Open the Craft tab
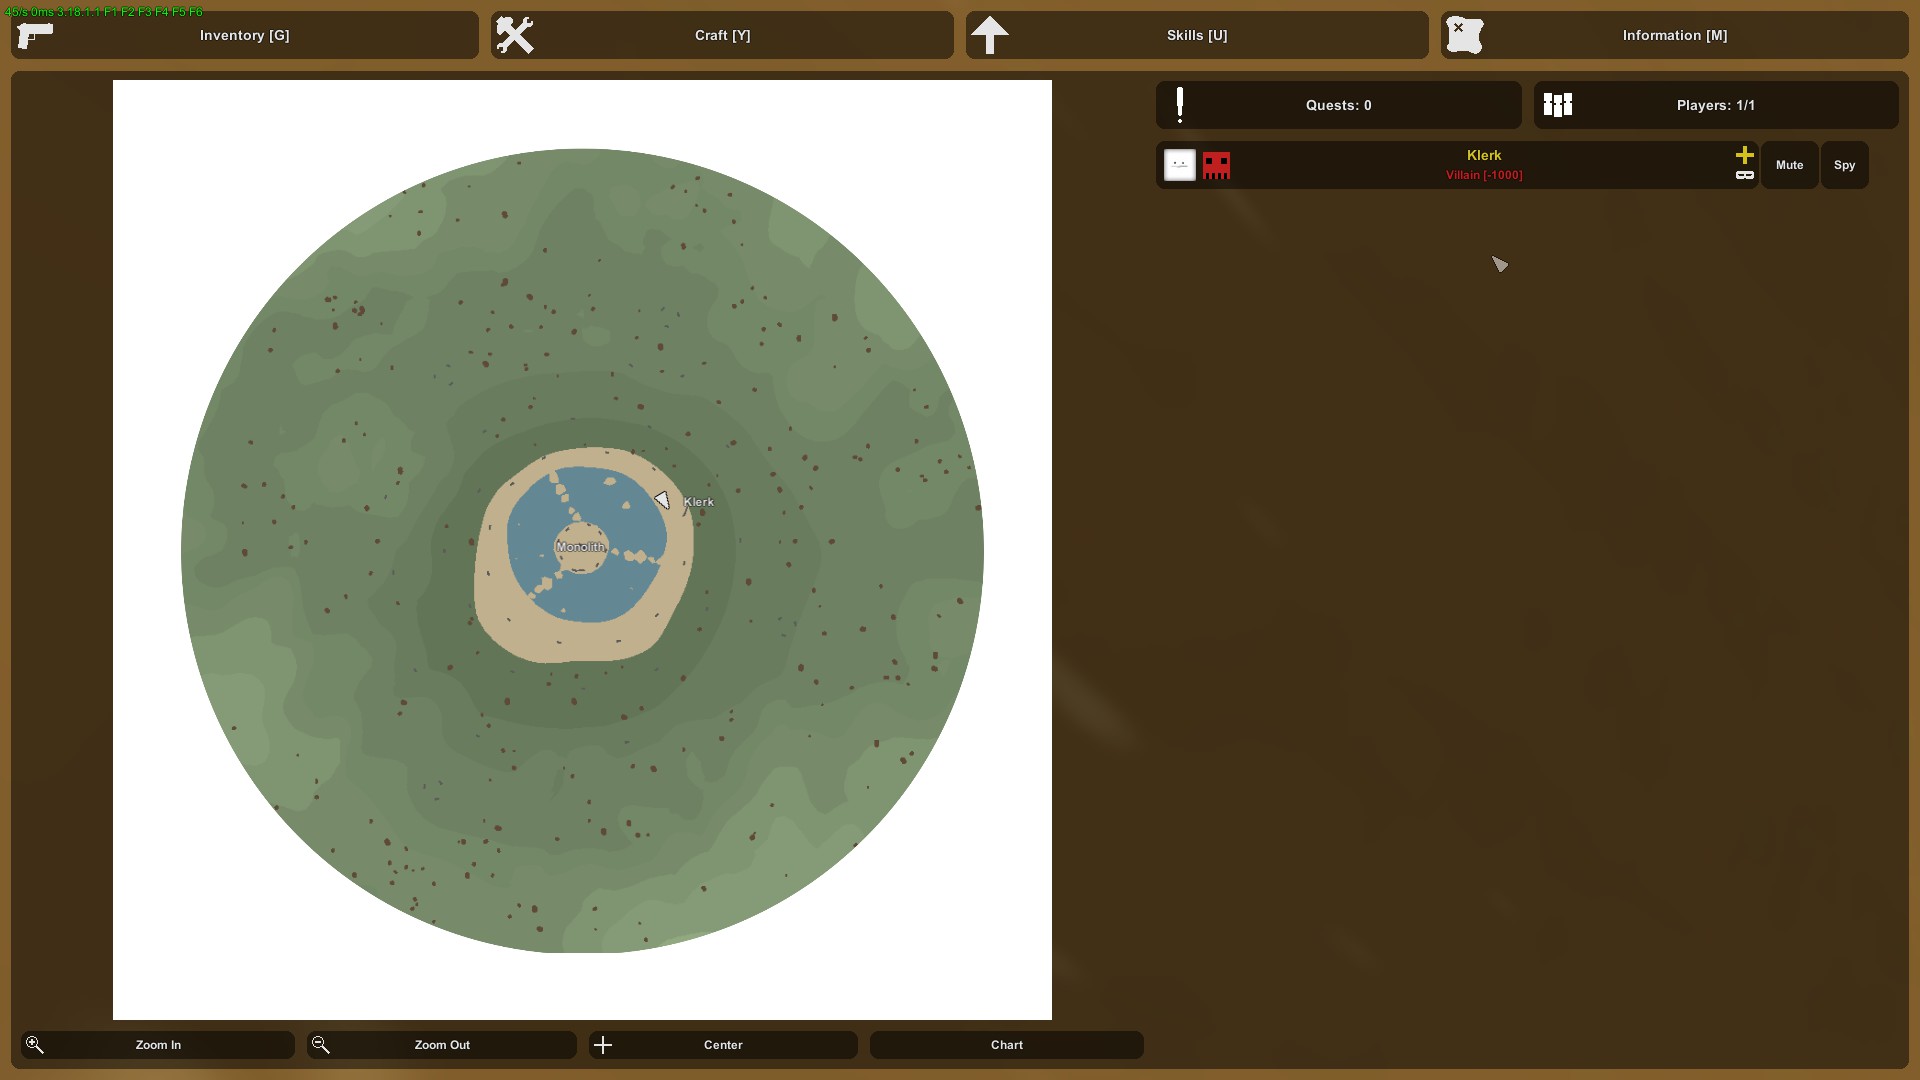The width and height of the screenshot is (1920, 1080). point(722,35)
